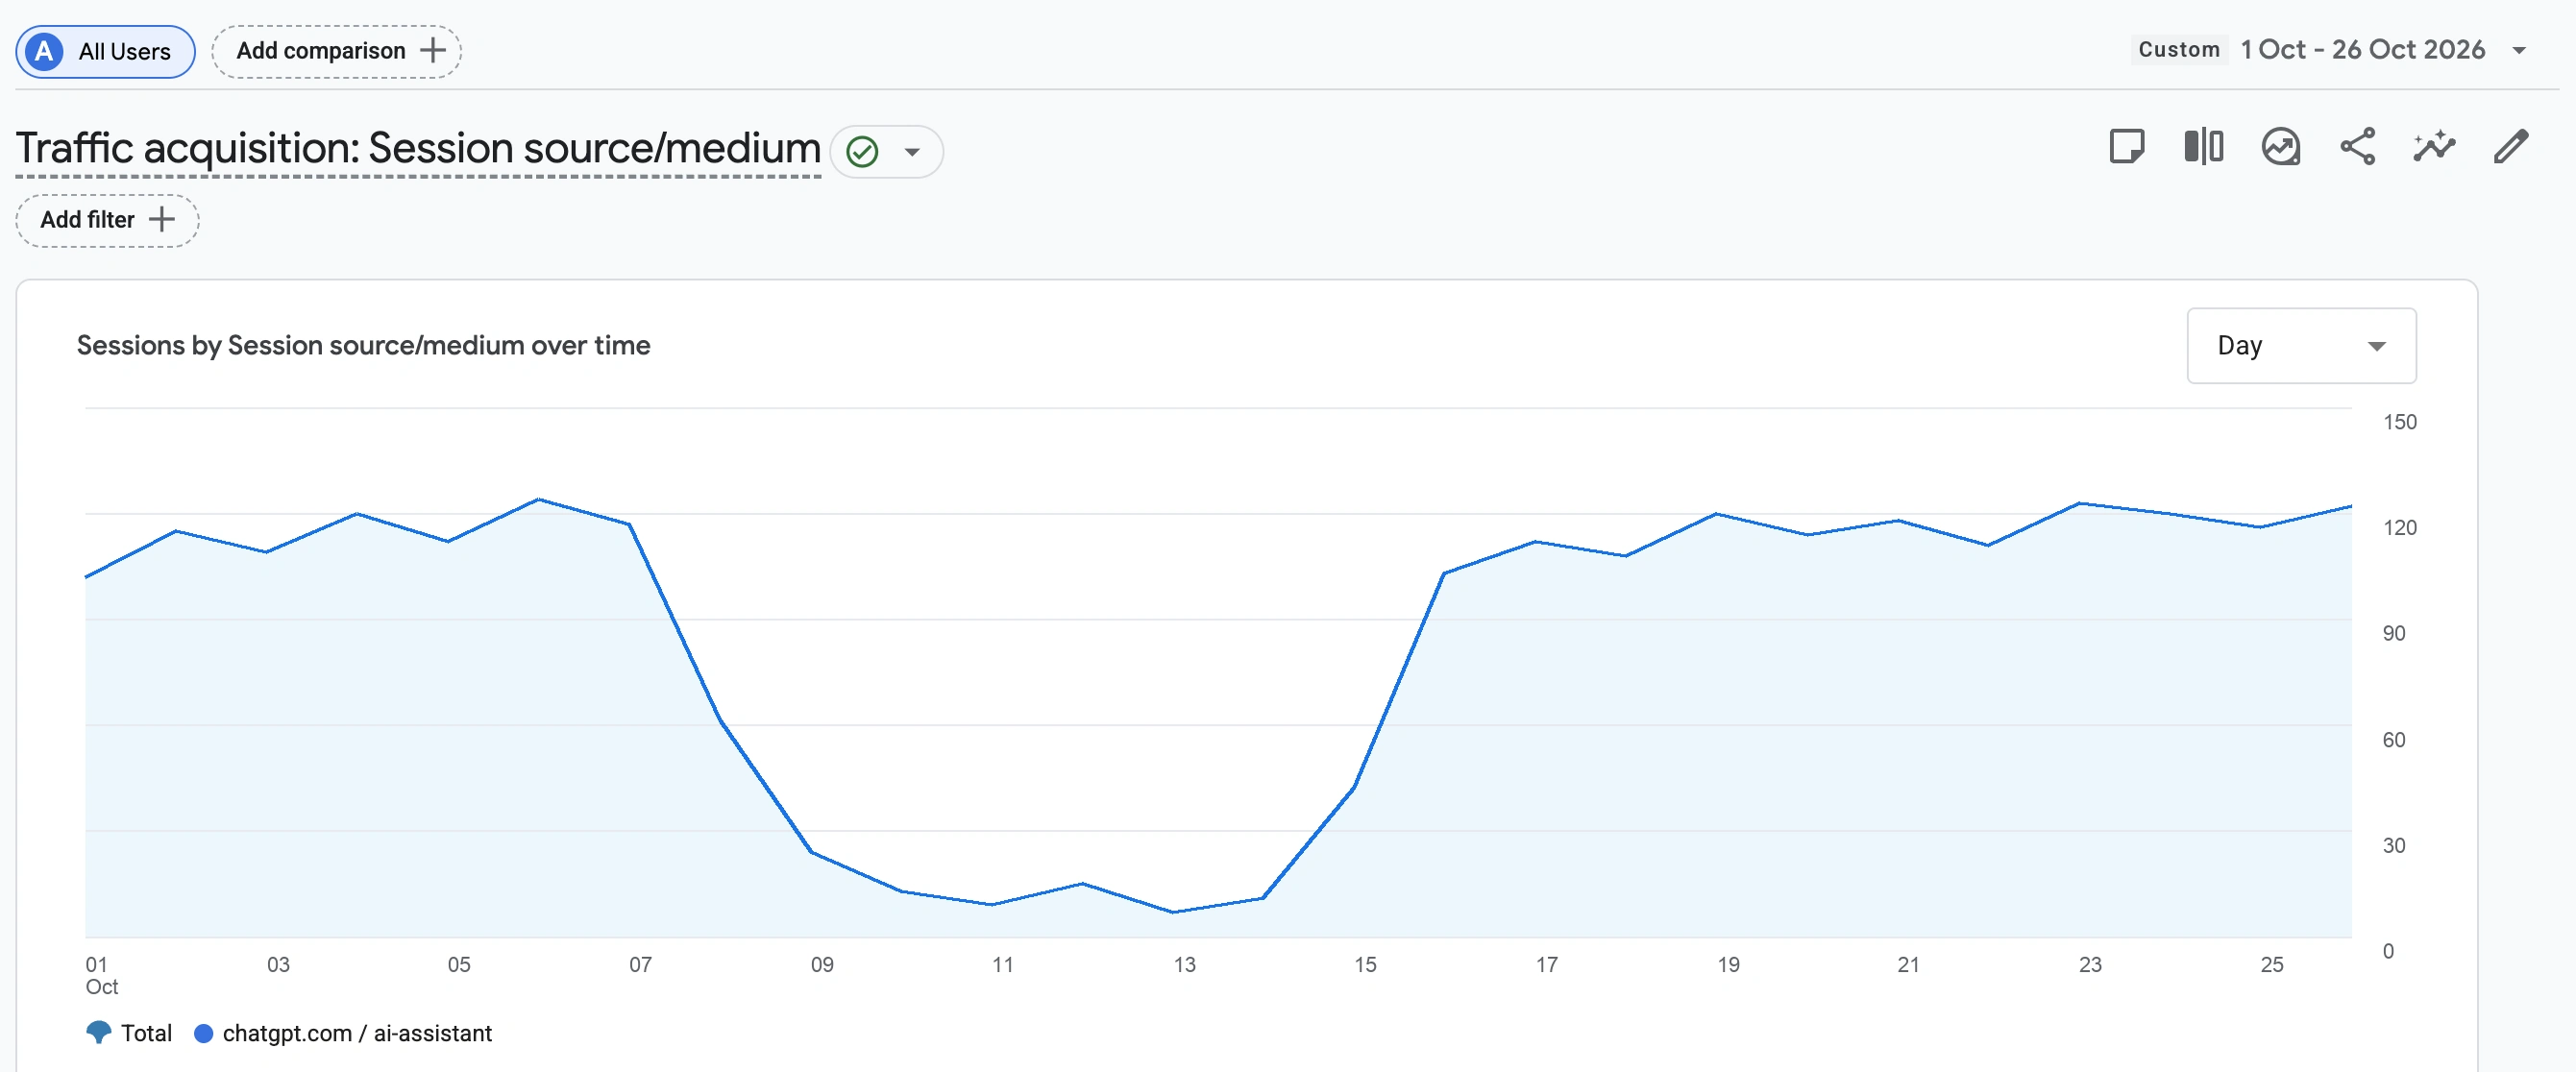This screenshot has width=2576, height=1072.
Task: Click the customise report pencil icon
Action: coord(2511,147)
